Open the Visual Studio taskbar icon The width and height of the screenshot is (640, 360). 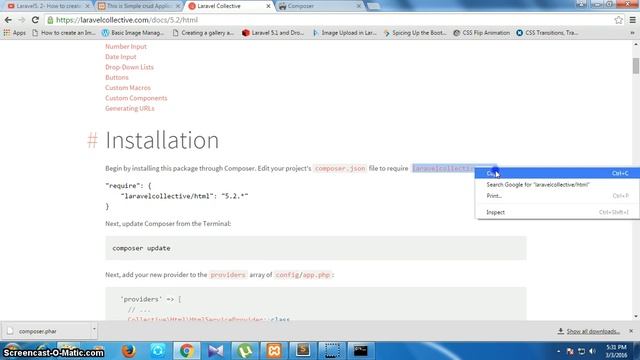tap(216, 351)
